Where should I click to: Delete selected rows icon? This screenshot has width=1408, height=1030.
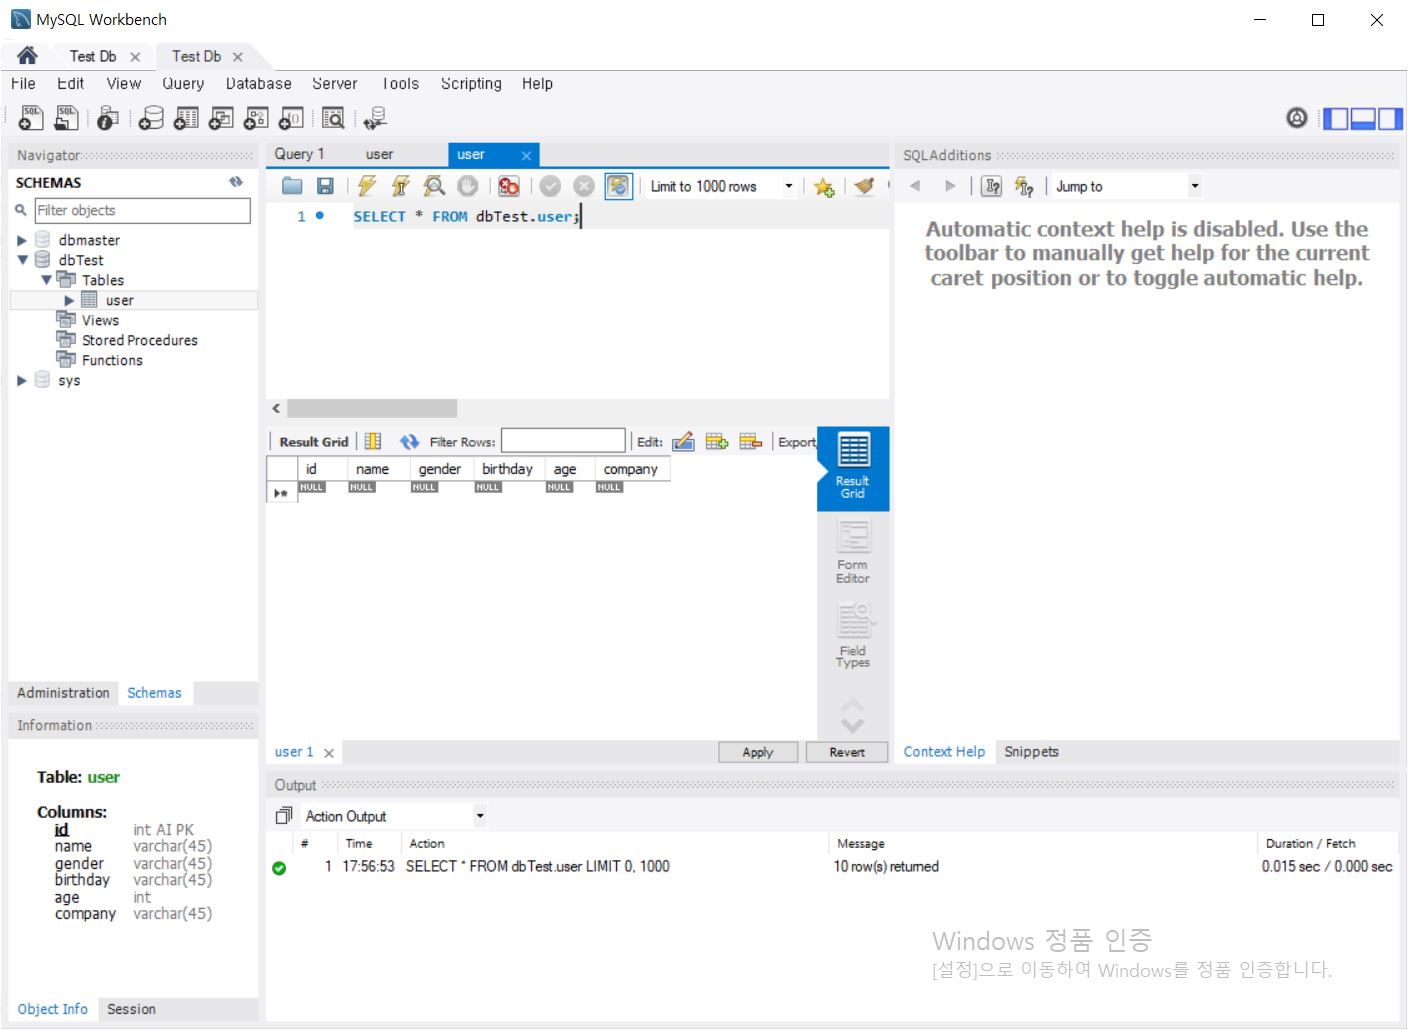[751, 441]
